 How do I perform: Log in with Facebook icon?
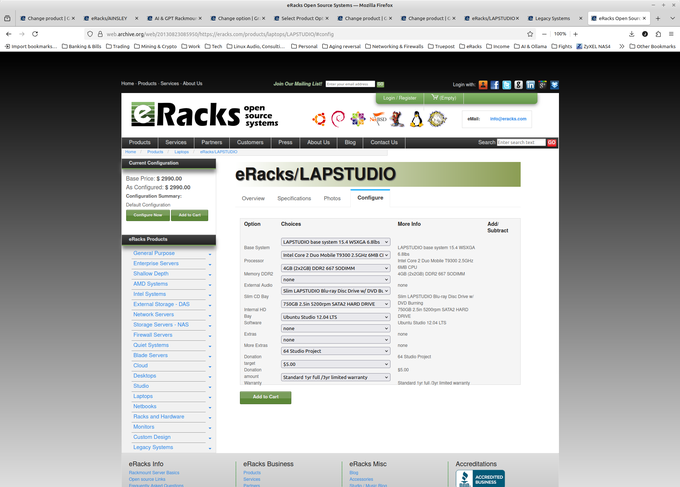tap(495, 85)
